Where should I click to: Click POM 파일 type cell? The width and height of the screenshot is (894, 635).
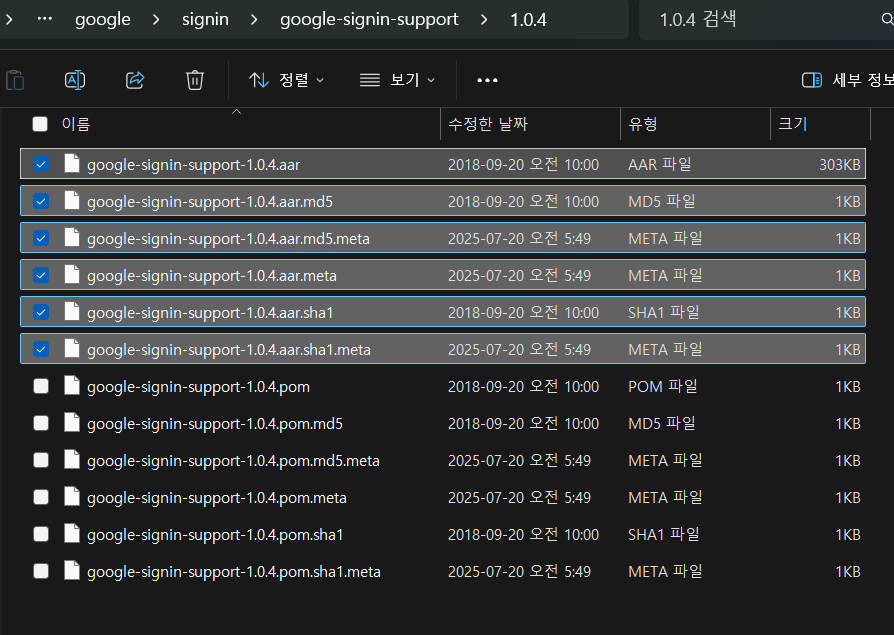[x=663, y=386]
